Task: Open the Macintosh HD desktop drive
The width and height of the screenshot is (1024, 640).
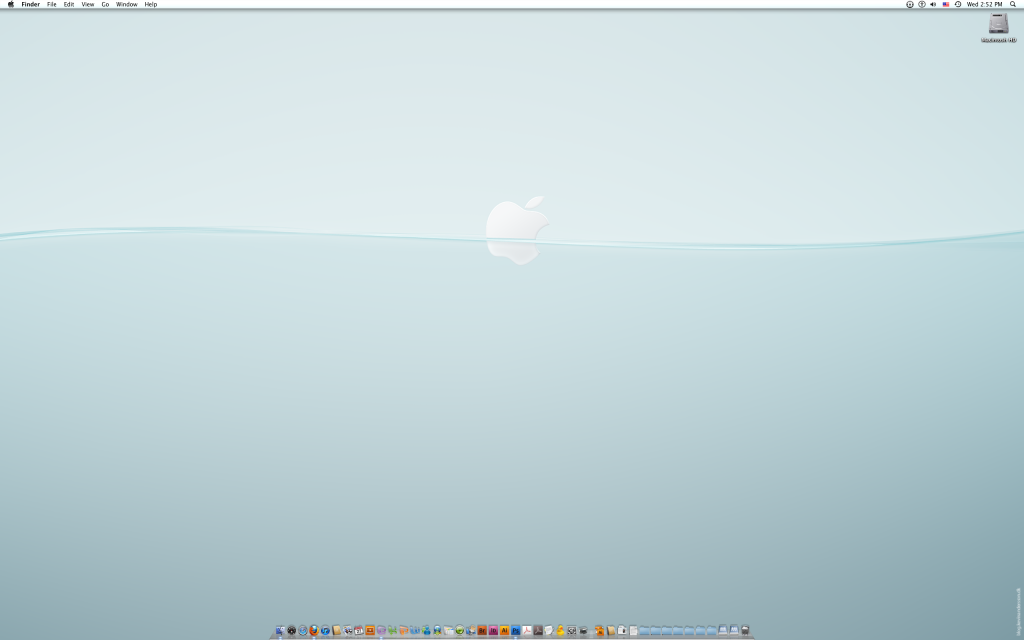Action: 998,28
